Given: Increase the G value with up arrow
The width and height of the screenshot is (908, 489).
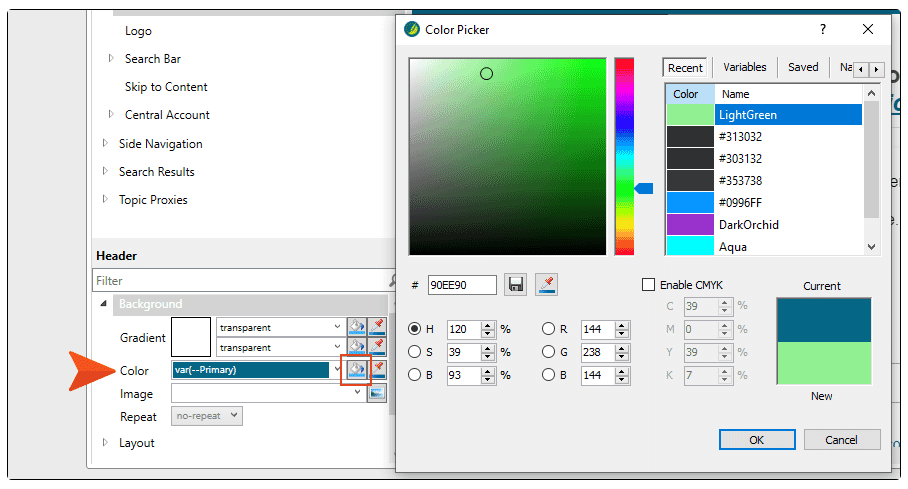Looking at the screenshot, I should click(622, 348).
